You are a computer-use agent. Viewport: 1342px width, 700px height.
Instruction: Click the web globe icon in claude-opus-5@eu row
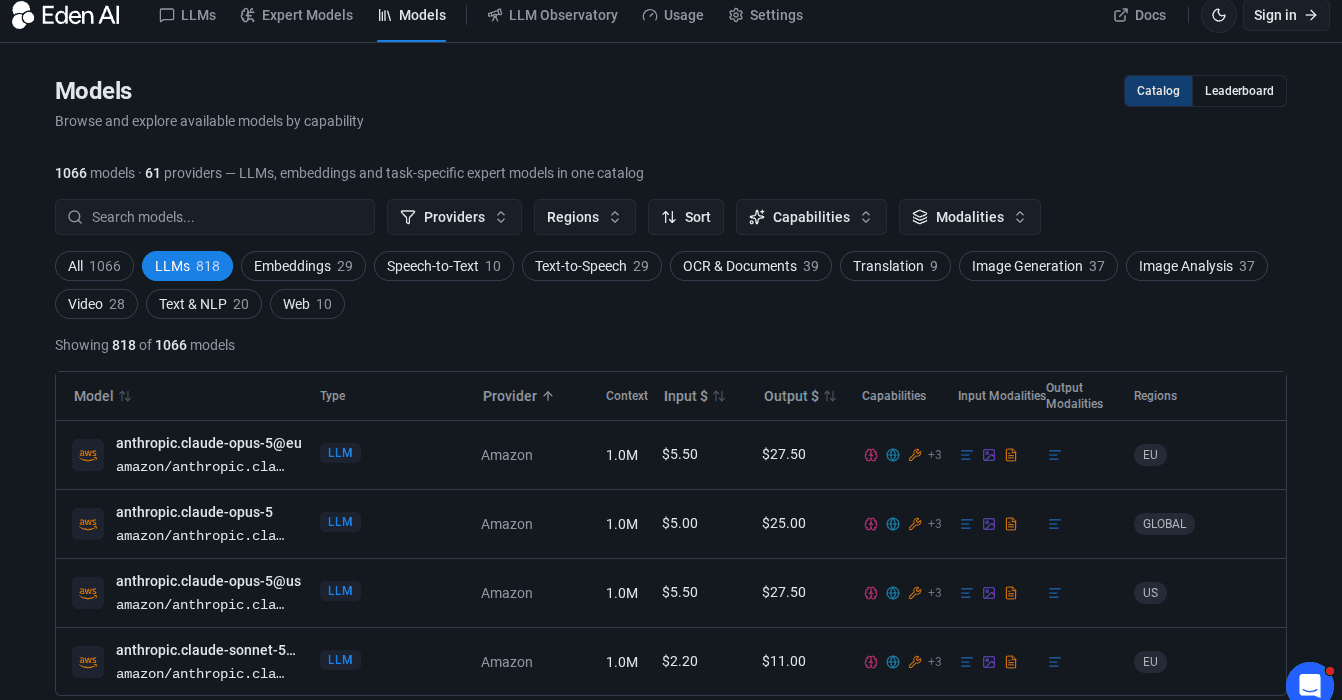pyautogui.click(x=893, y=455)
